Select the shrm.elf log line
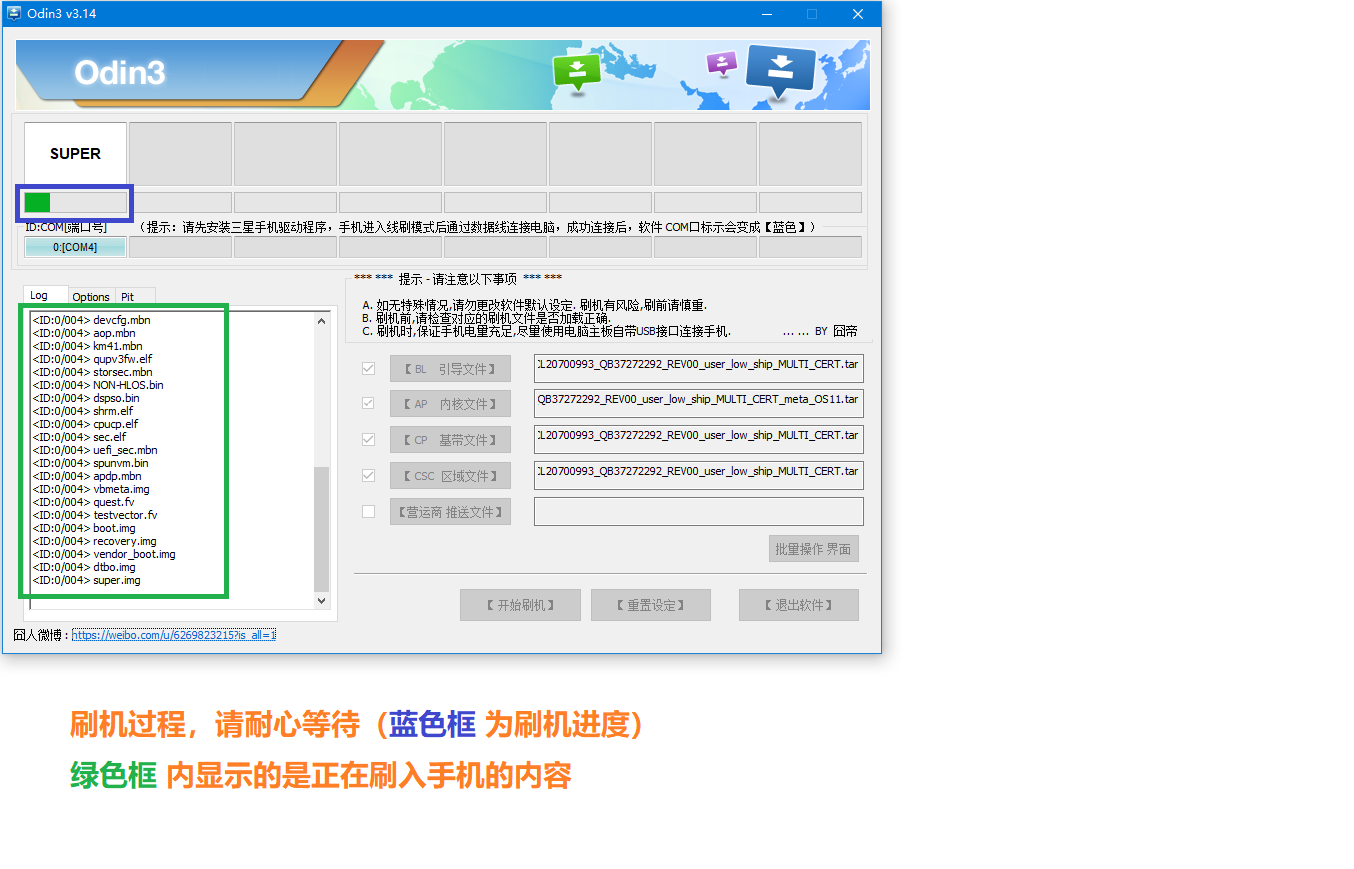The height and width of the screenshot is (869, 1354). [83, 411]
